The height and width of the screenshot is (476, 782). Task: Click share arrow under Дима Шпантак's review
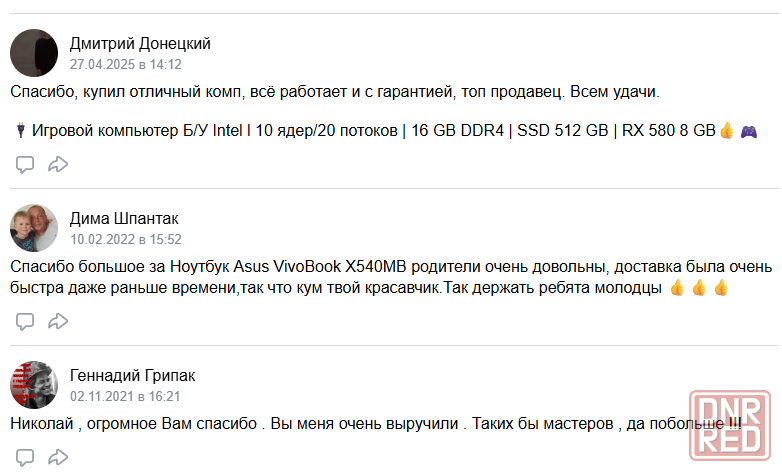[58, 321]
